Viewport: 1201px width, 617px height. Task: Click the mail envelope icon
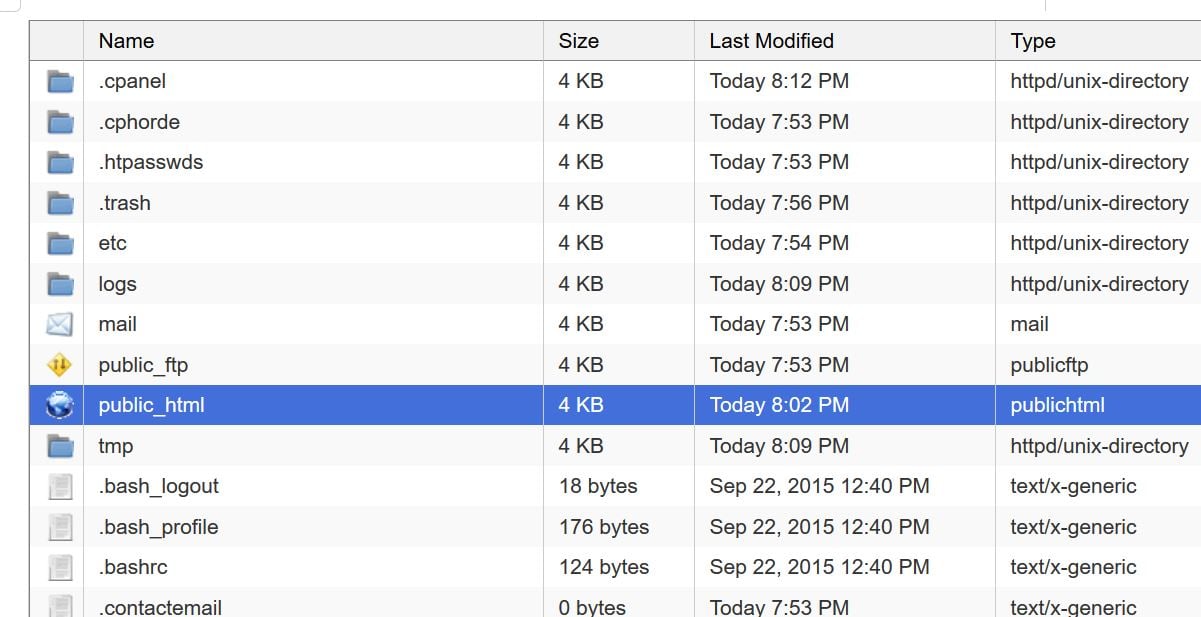58,324
